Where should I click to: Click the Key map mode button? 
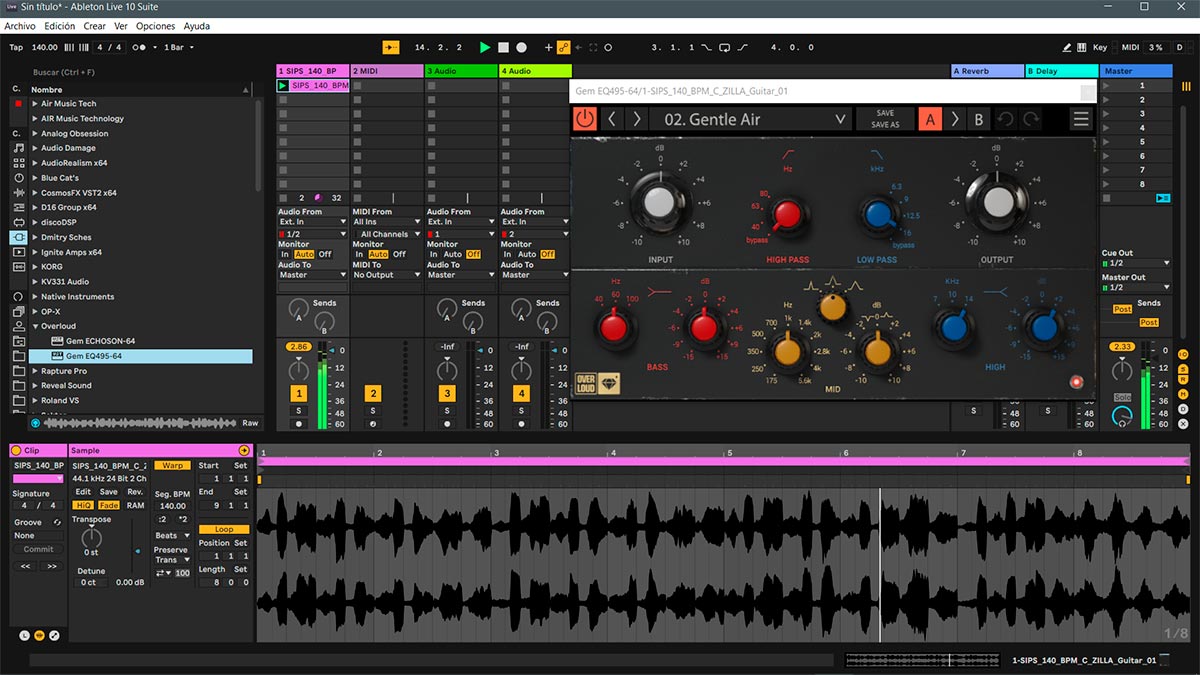(x=1100, y=47)
